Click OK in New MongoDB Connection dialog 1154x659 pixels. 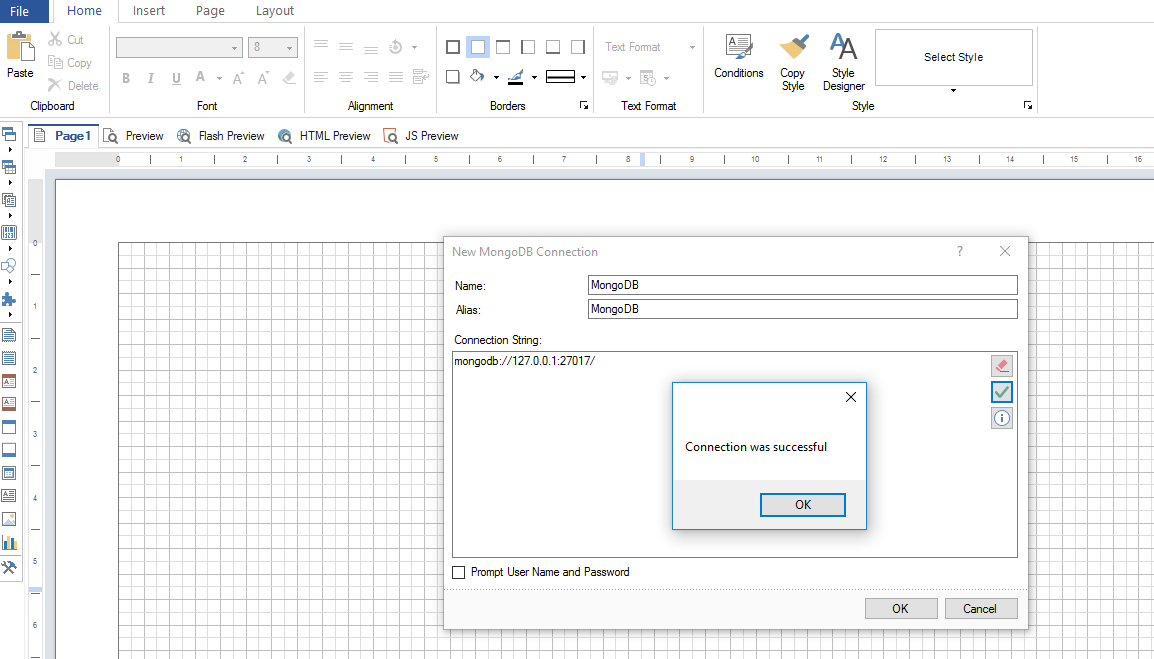pos(901,609)
